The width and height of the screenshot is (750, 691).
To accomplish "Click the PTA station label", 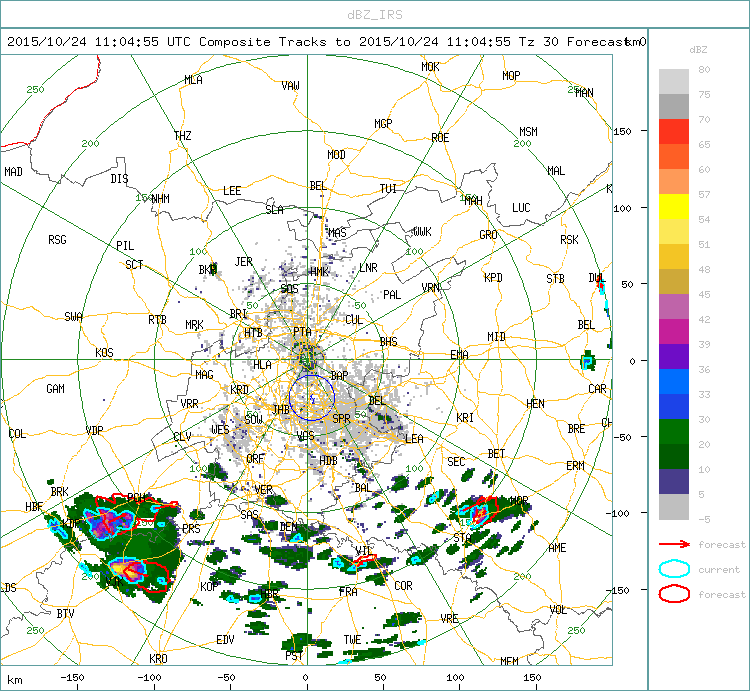I will point(302,331).
